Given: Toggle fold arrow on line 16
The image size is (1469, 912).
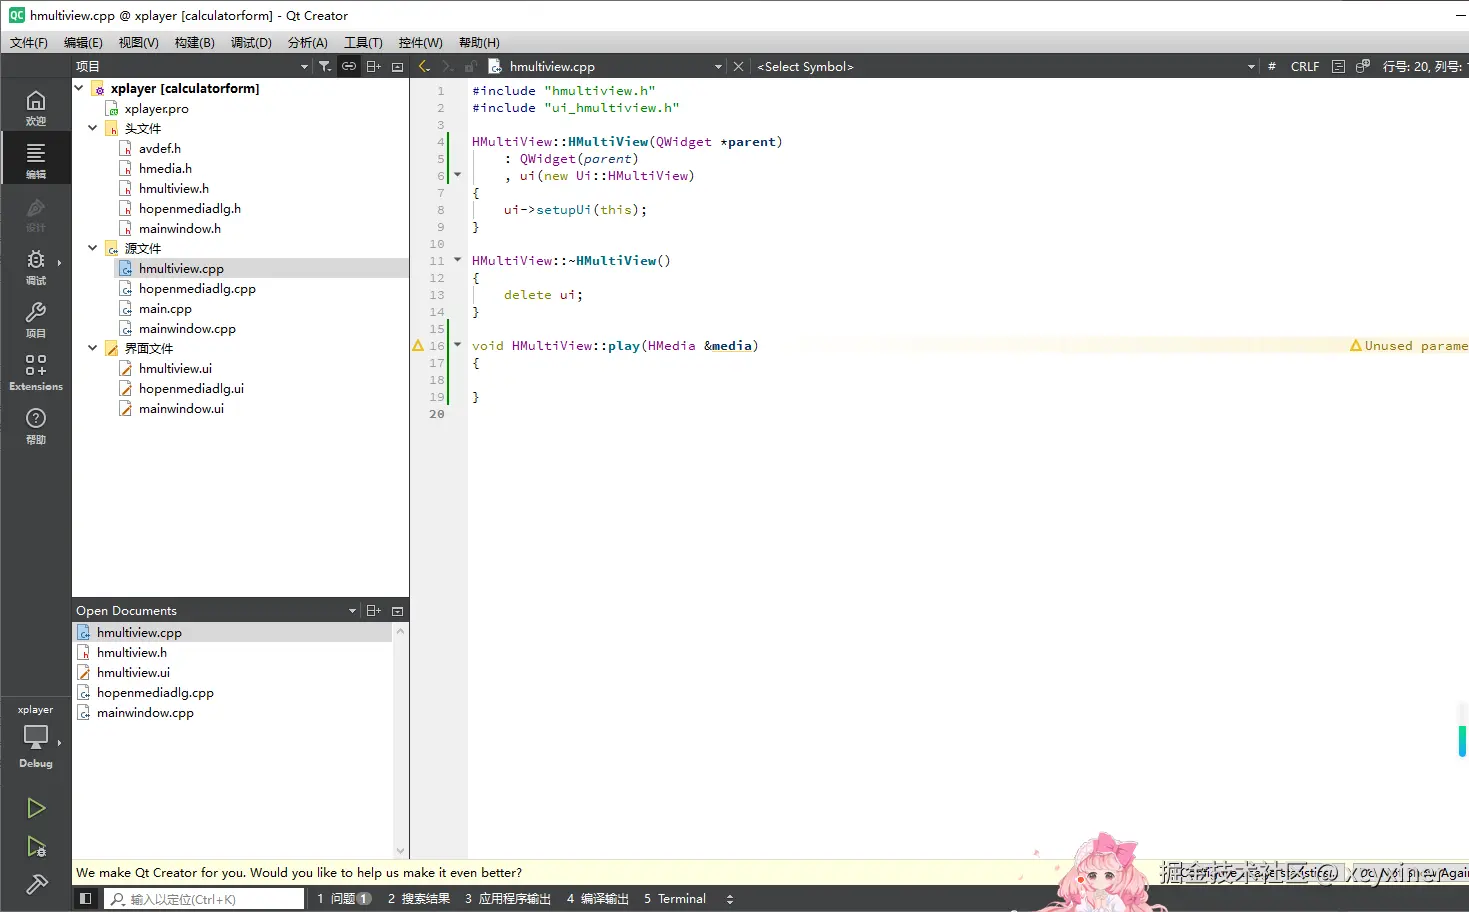Looking at the screenshot, I should [458, 345].
